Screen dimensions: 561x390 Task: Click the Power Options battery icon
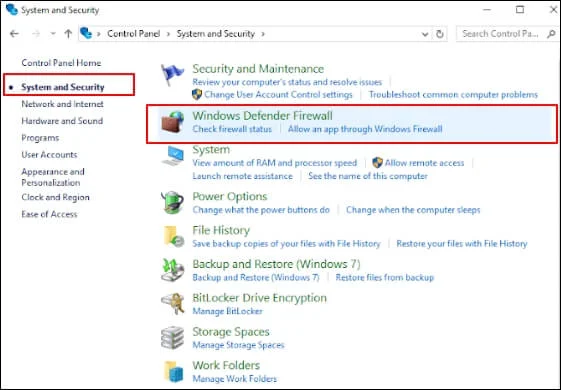point(172,203)
